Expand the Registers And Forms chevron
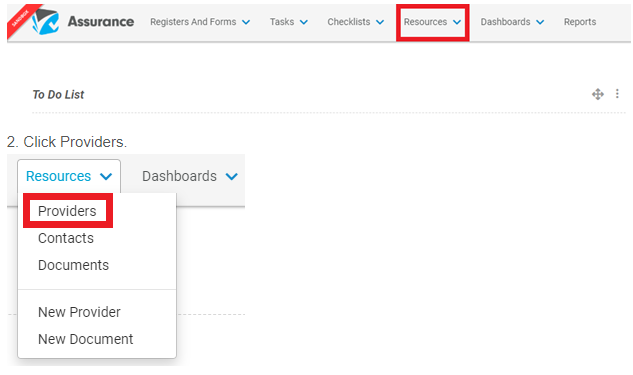 pyautogui.click(x=246, y=22)
